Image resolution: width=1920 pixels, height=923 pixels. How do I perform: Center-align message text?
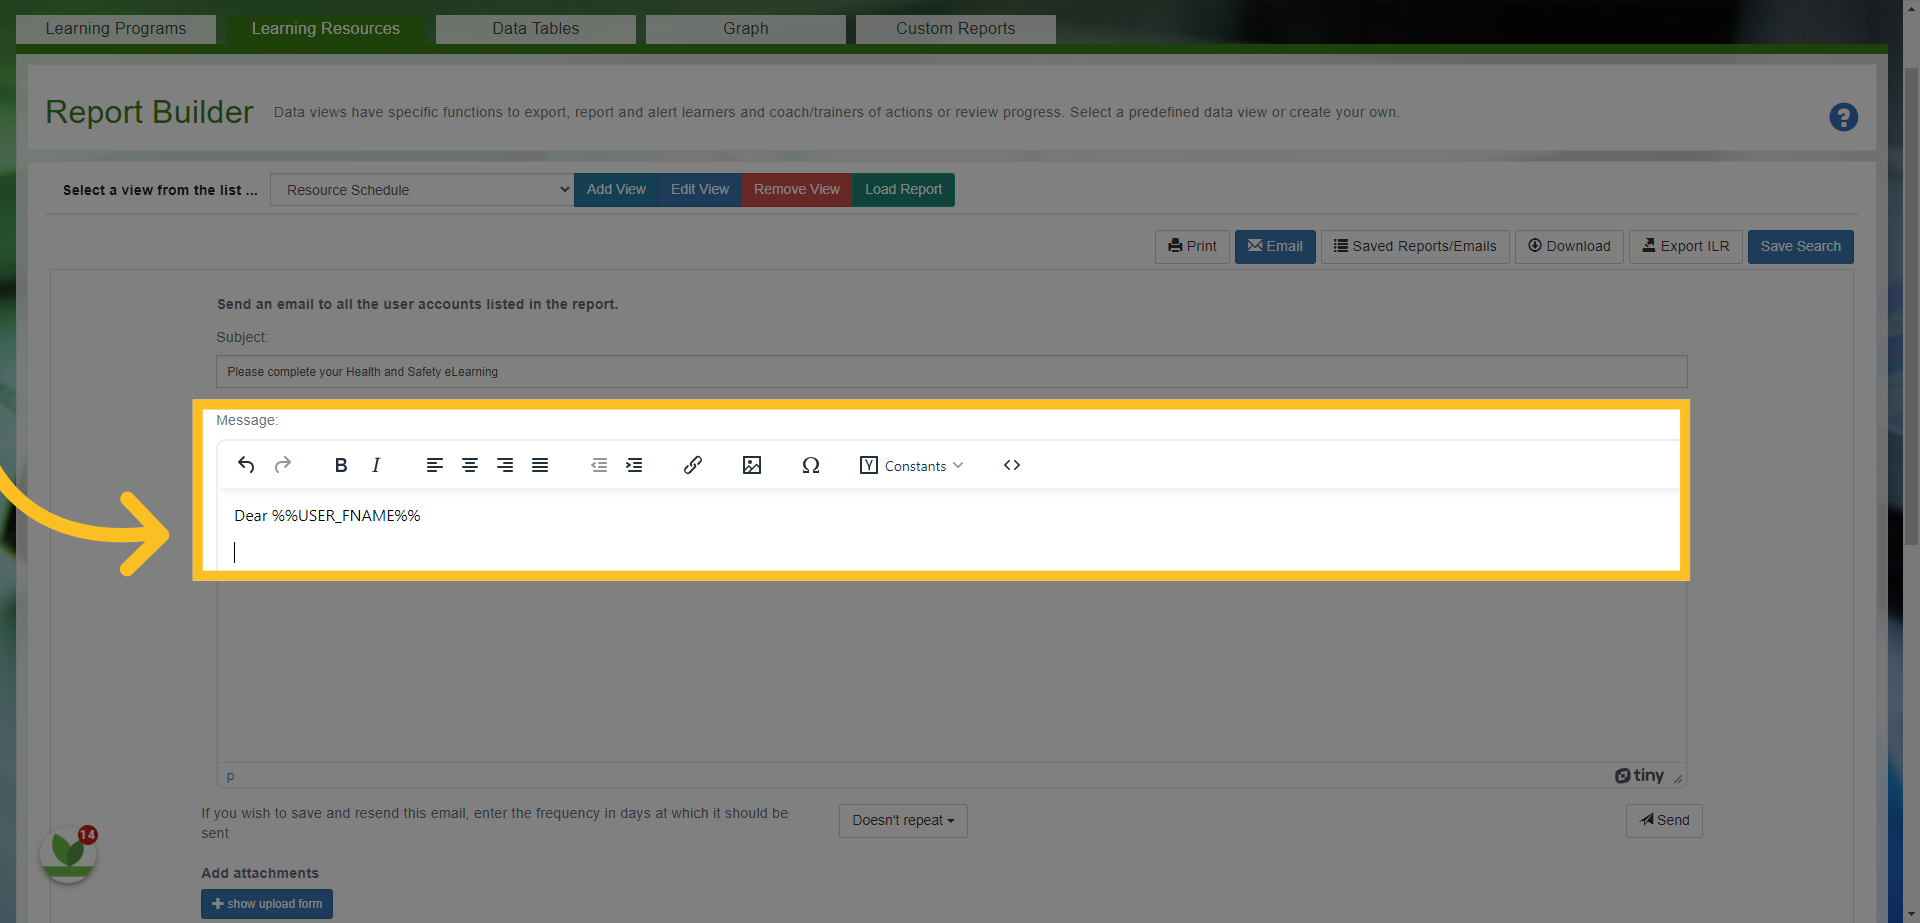469,465
